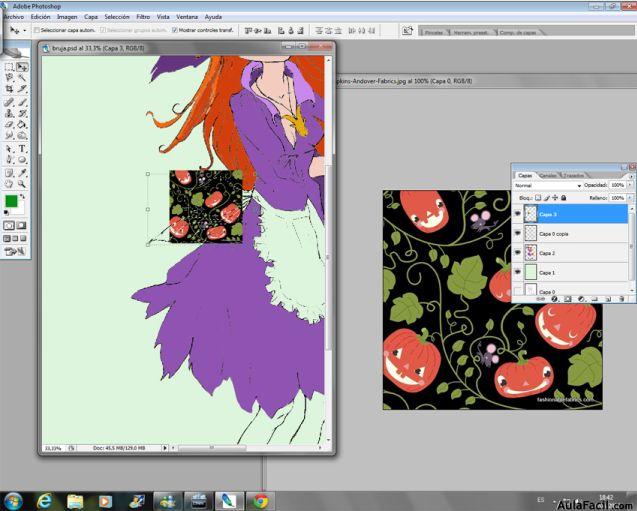The image size is (637, 511).
Task: Swap foreground and background colors
Action: pyautogui.click(x=22, y=197)
